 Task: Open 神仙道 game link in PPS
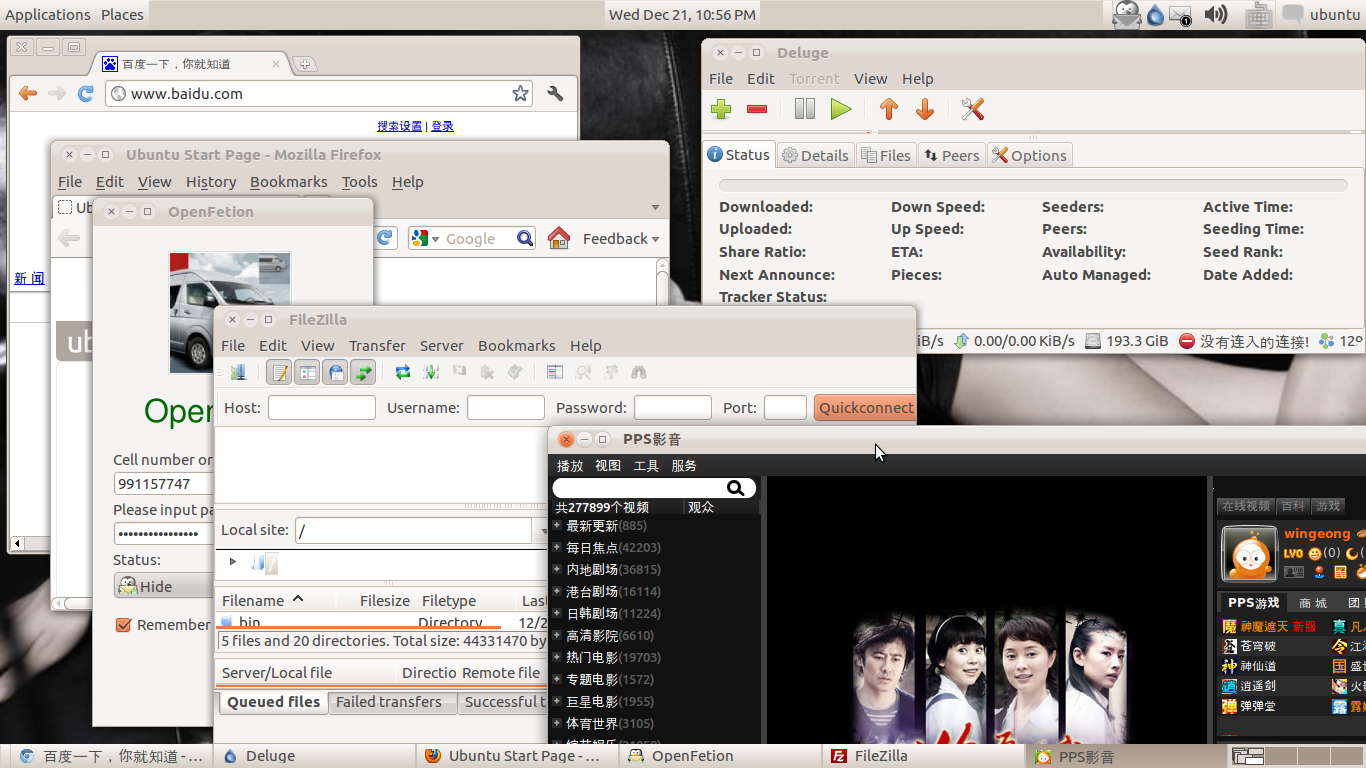coord(1258,666)
